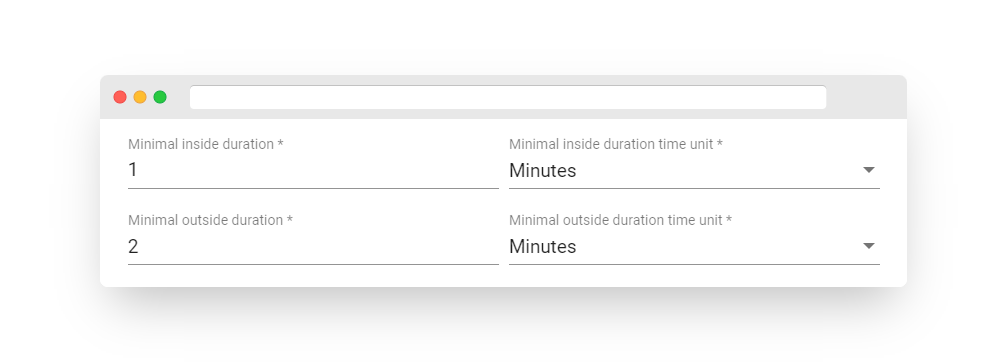The width and height of the screenshot is (1007, 362).
Task: Click the value 1 in inside duration
Action: [x=133, y=170]
